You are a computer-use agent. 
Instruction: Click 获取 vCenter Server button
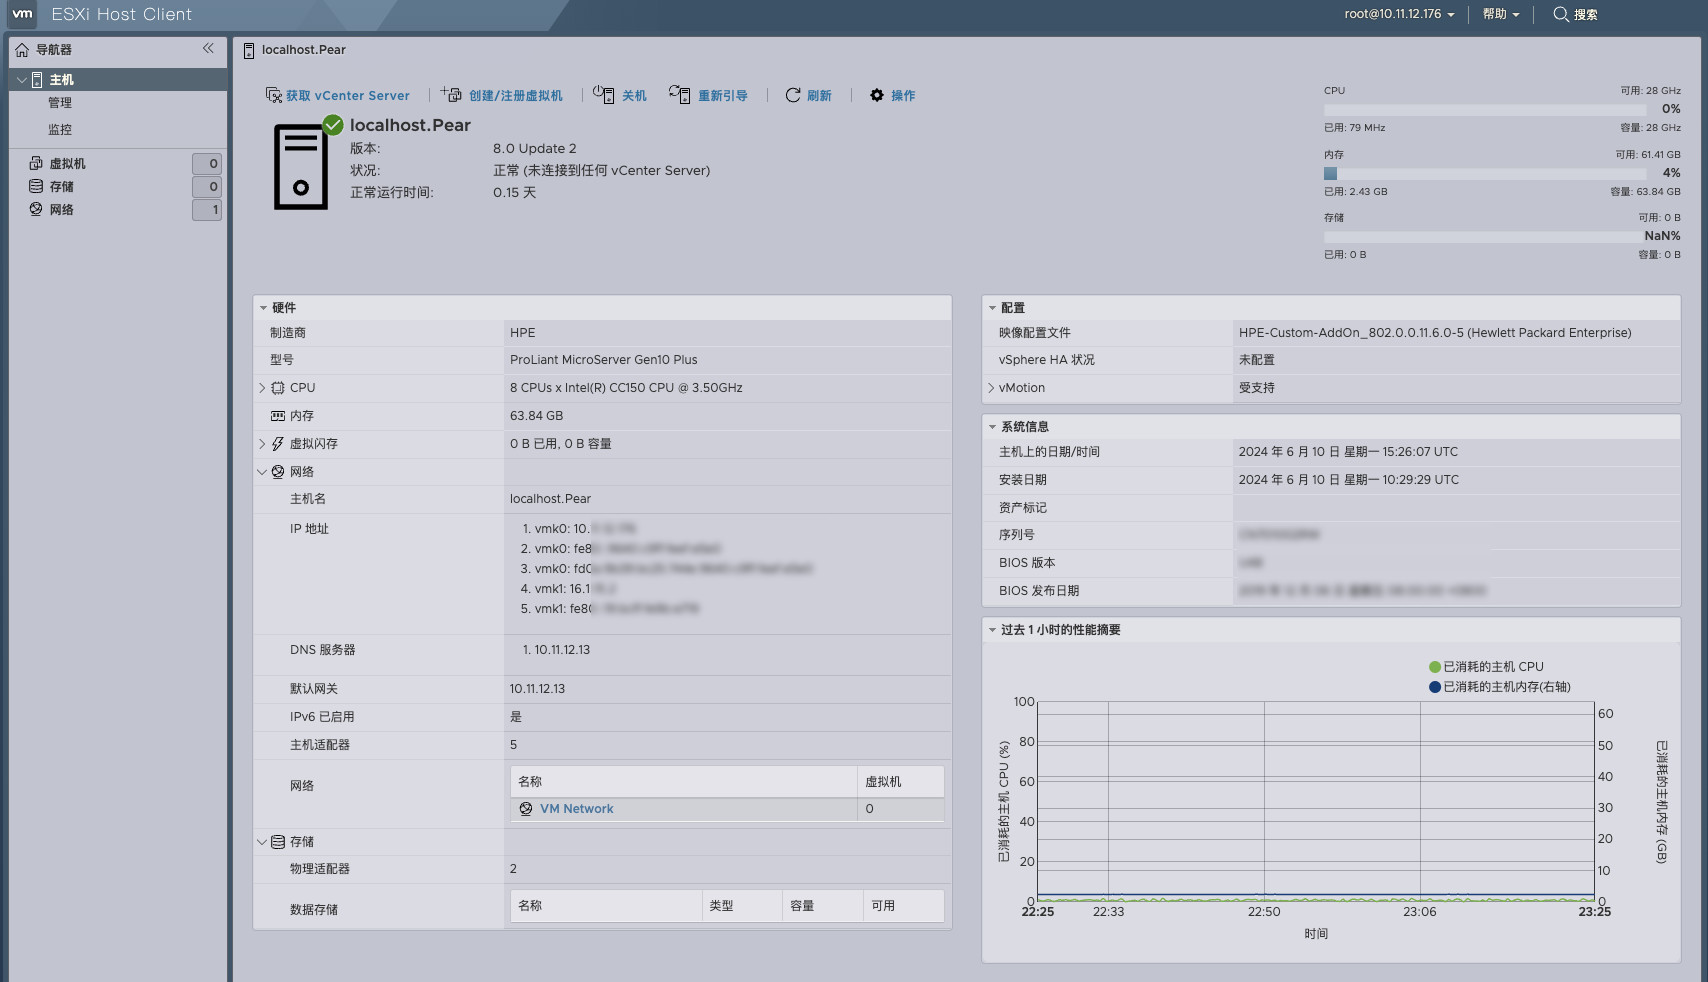[338, 95]
